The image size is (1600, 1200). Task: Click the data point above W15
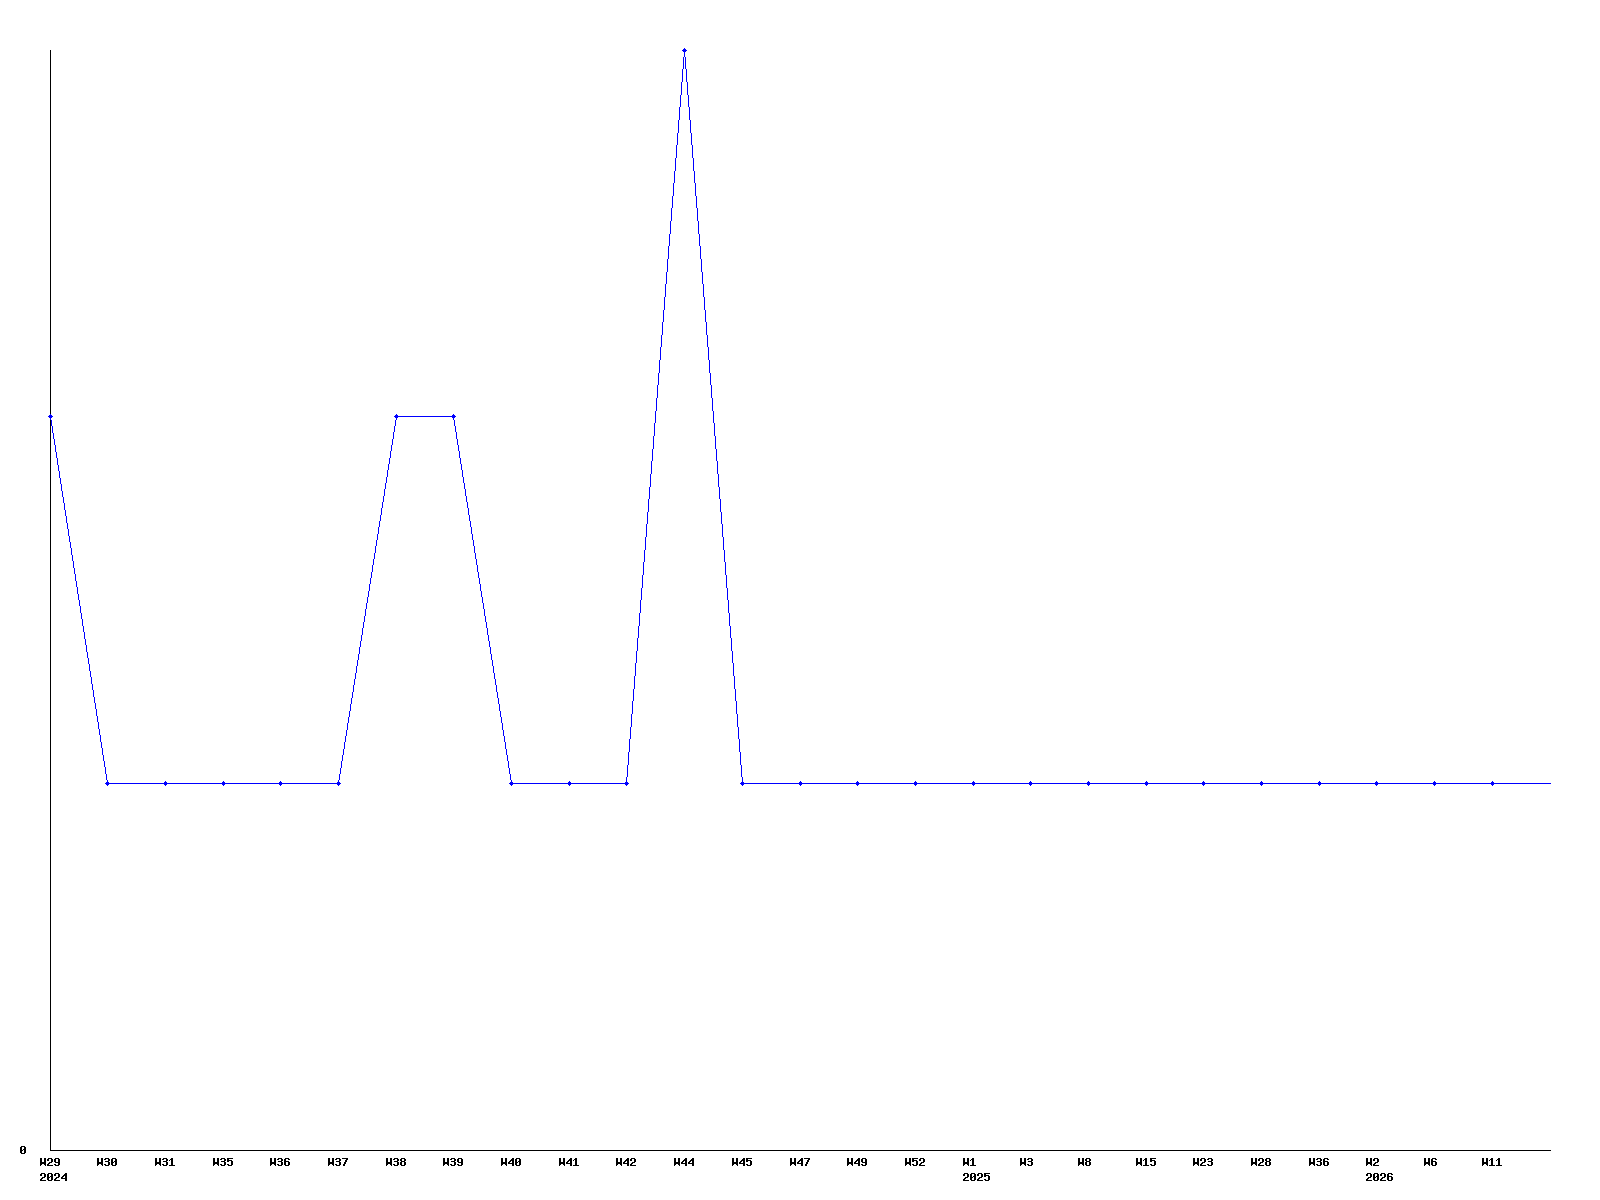tap(1146, 783)
